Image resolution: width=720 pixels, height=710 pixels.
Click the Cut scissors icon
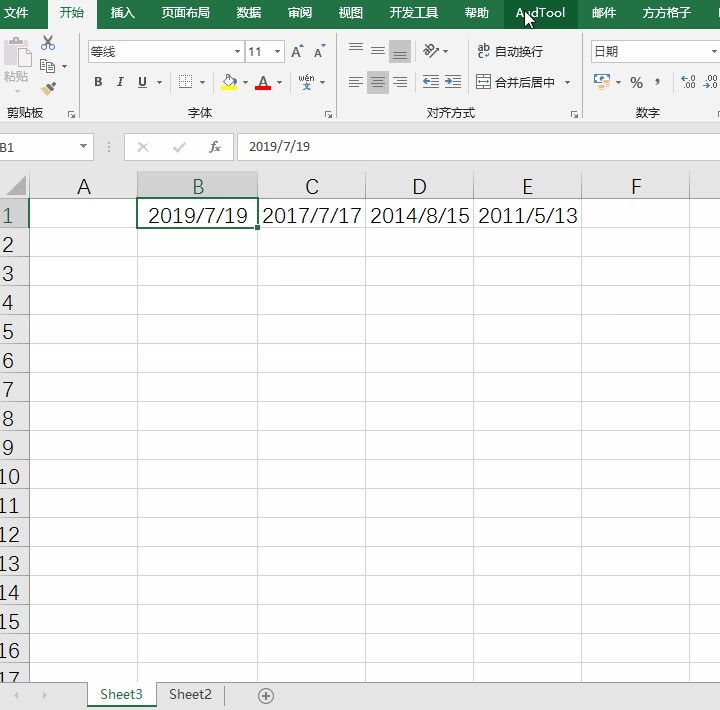pos(48,43)
